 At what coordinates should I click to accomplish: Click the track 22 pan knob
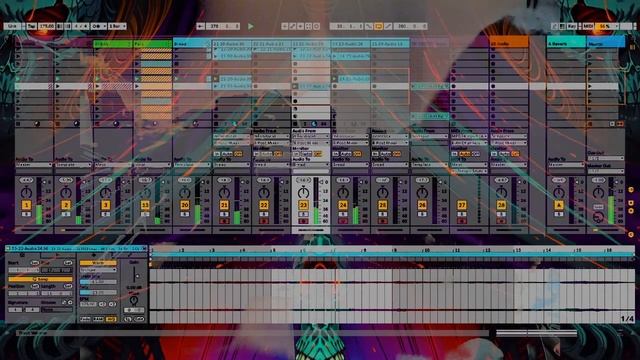pyautogui.click(x=264, y=192)
